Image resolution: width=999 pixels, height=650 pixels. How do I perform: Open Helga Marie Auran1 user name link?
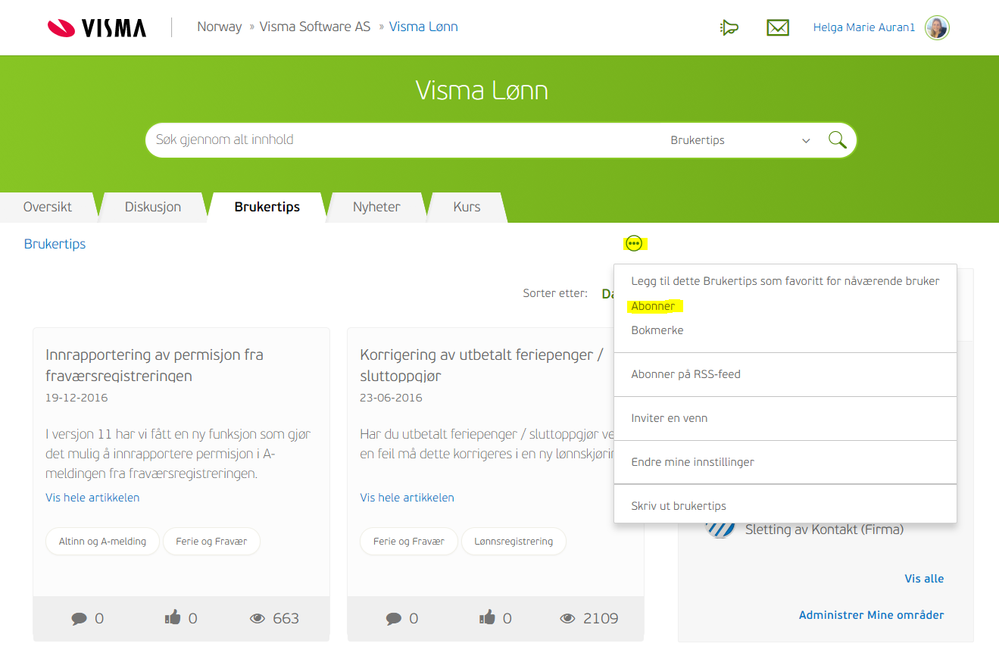tap(863, 27)
